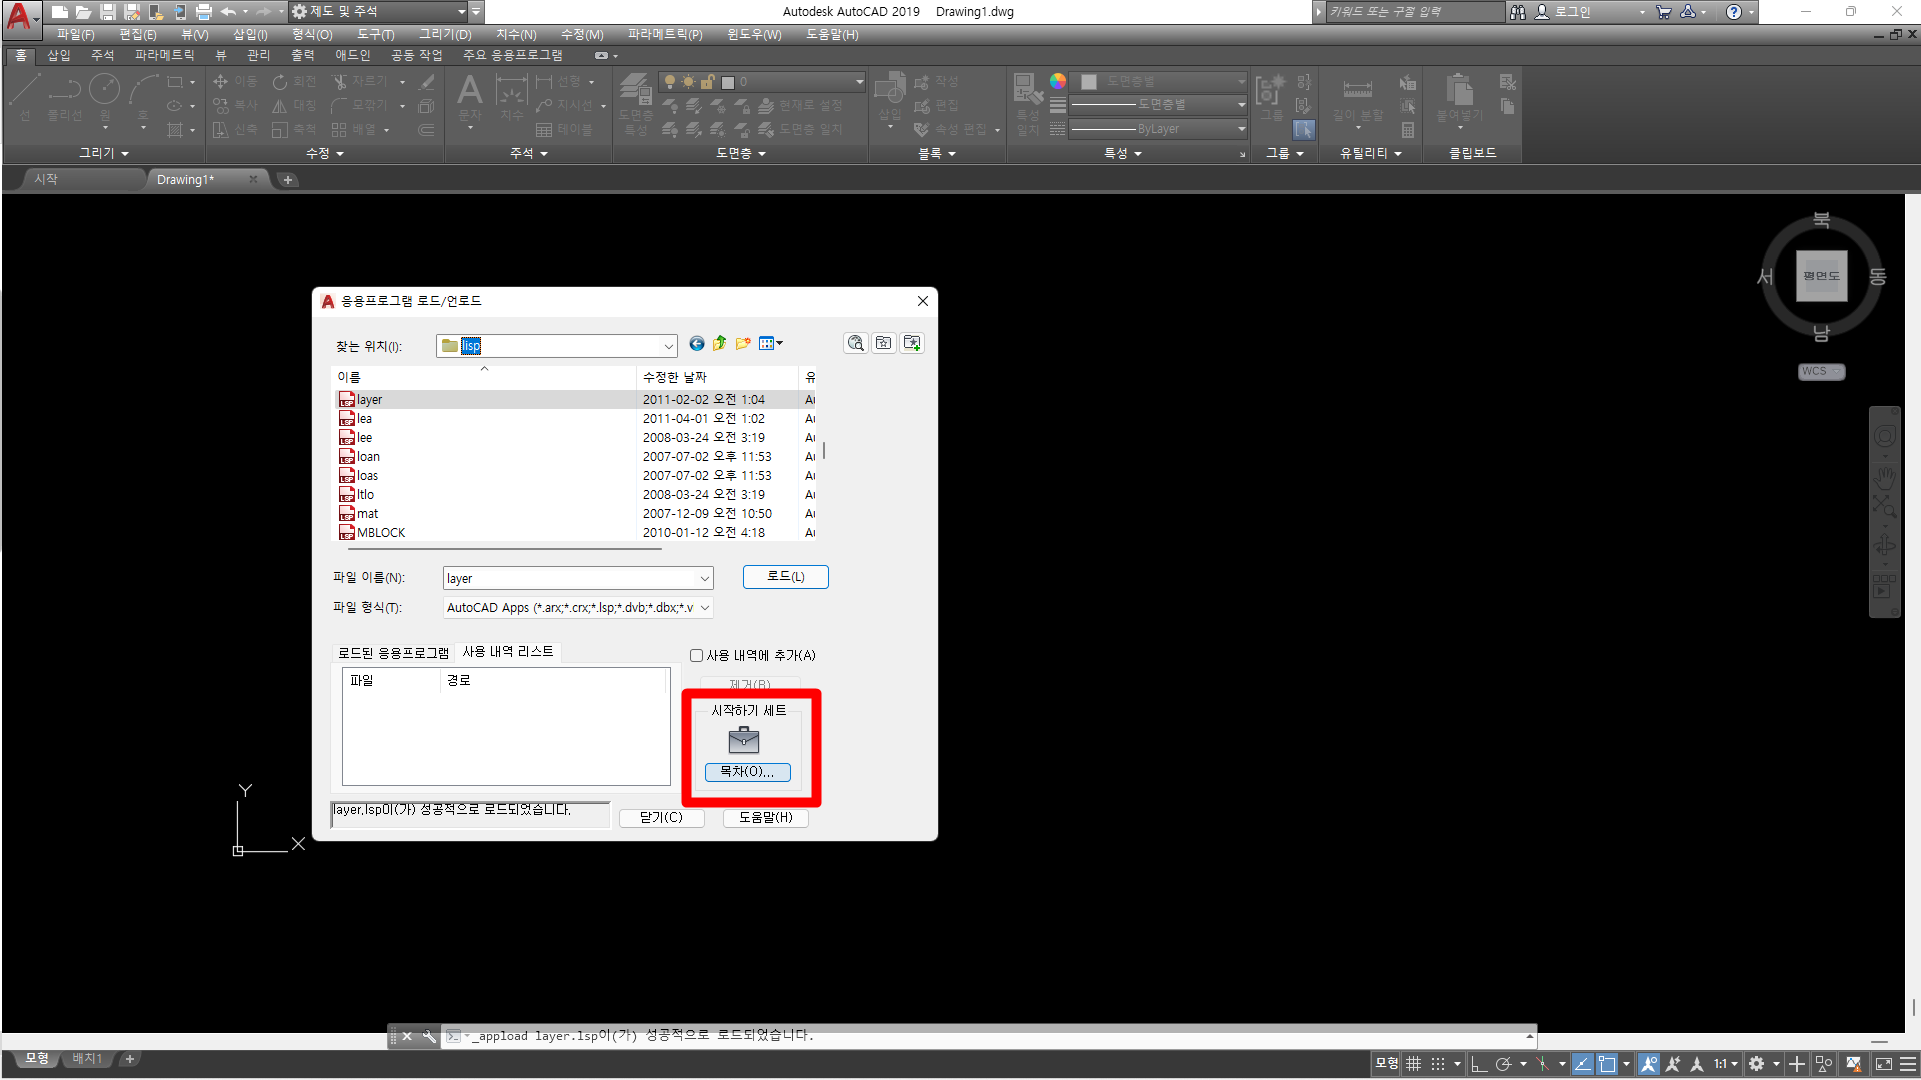The width and height of the screenshot is (1921, 1080).
Task: Open the 파일 형식 dropdown
Action: pos(705,608)
